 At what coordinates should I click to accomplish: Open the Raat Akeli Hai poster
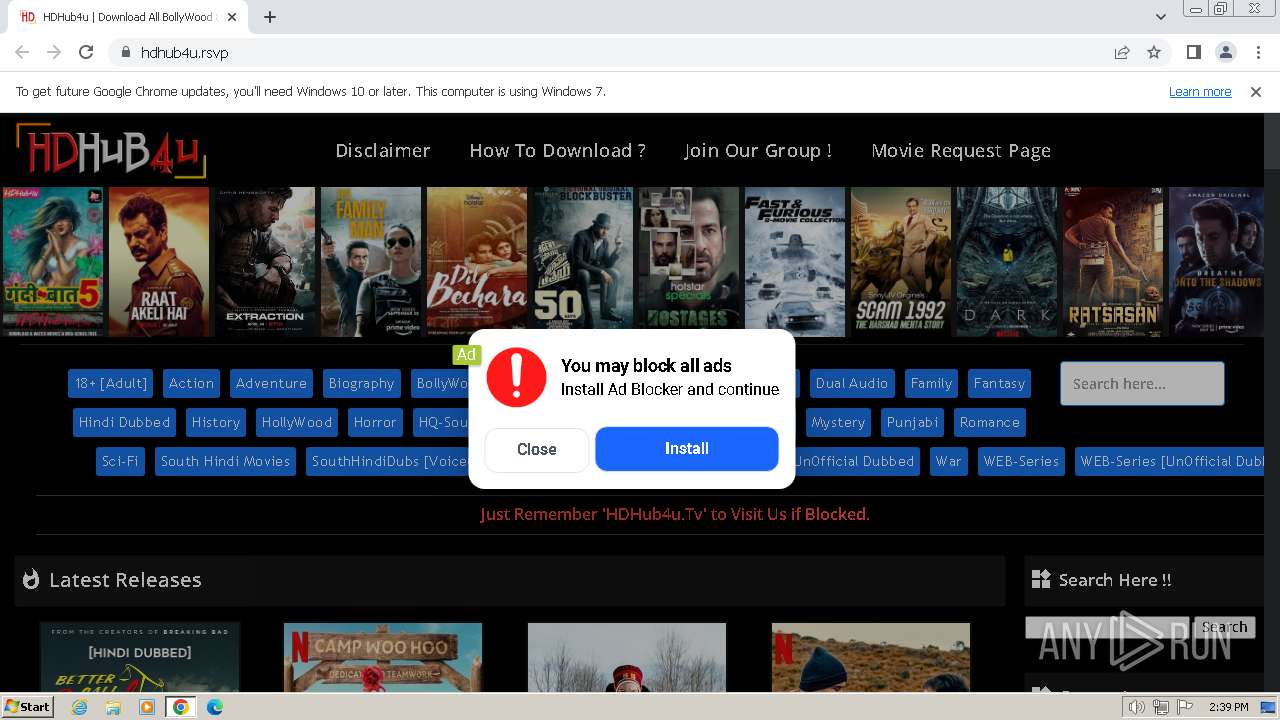point(159,262)
